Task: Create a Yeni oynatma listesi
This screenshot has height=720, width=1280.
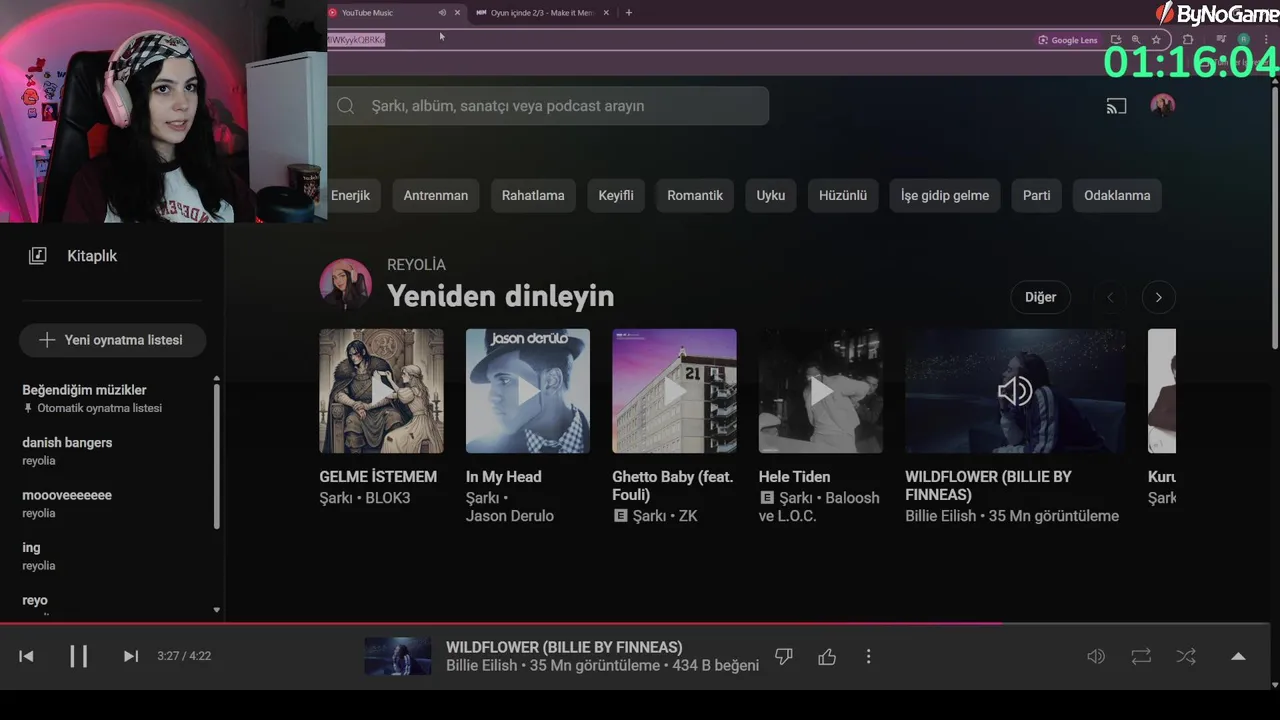Action: [x=113, y=340]
